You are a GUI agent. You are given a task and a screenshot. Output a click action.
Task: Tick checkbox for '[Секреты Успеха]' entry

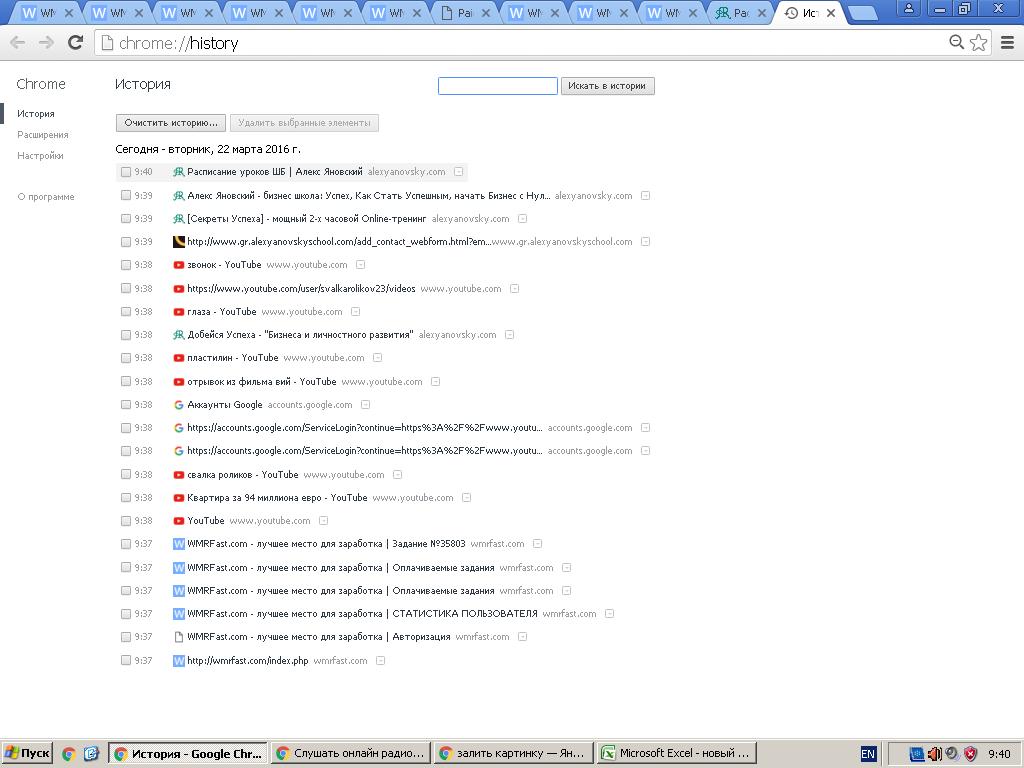click(126, 219)
